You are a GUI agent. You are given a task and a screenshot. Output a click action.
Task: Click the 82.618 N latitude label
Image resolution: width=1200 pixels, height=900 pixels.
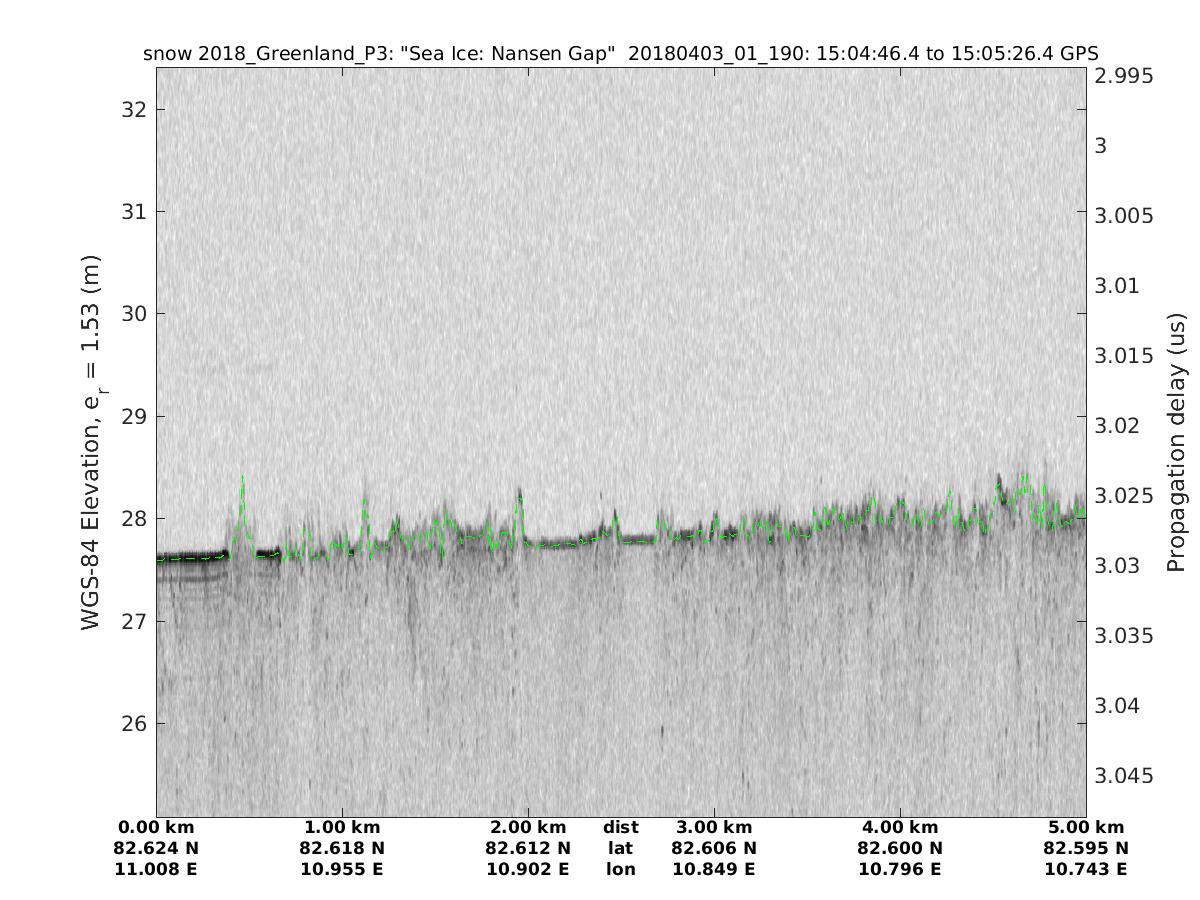coord(342,848)
